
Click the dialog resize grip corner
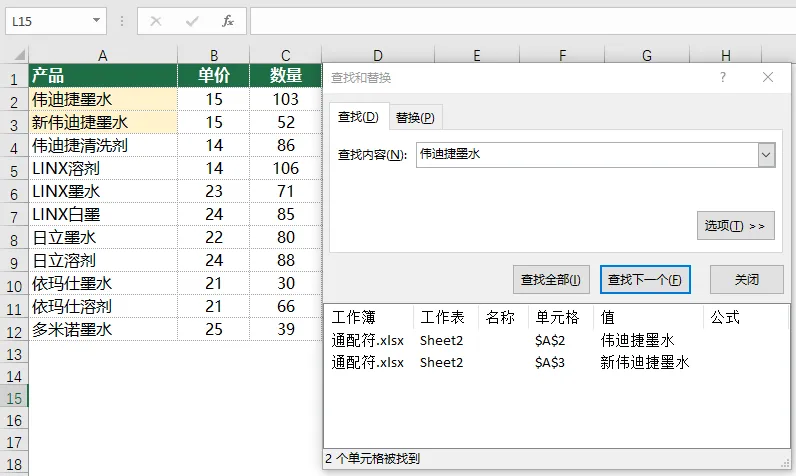(787, 462)
